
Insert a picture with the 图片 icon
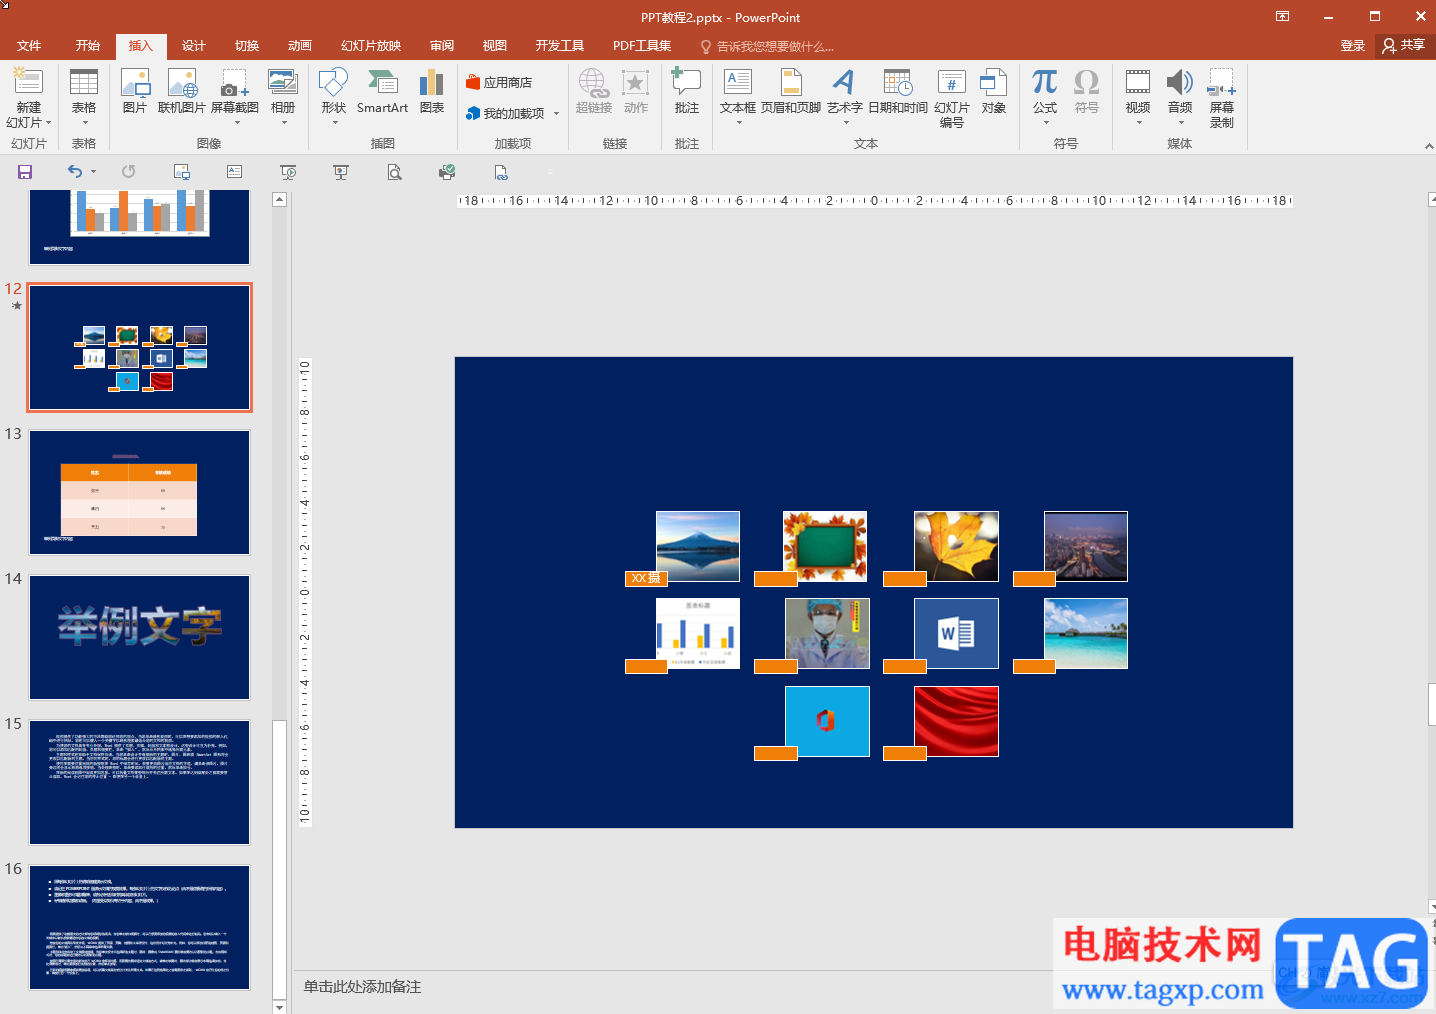pos(134,91)
